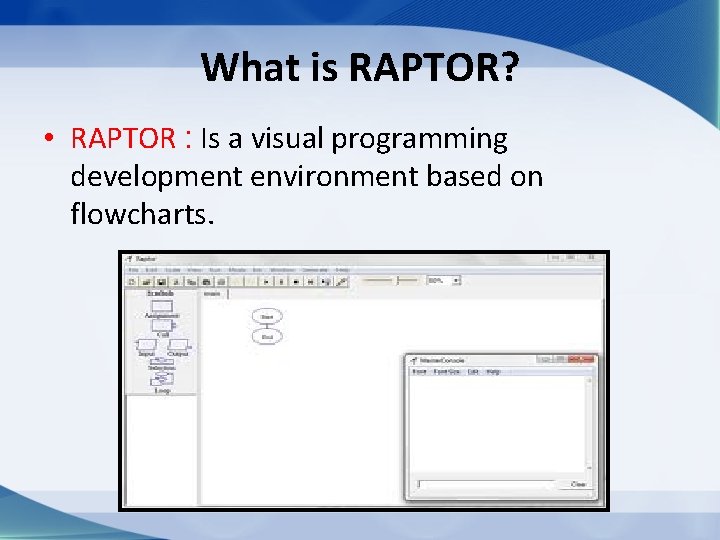Open the Scale menu
This screenshot has height=540, width=720.
pos(173,270)
